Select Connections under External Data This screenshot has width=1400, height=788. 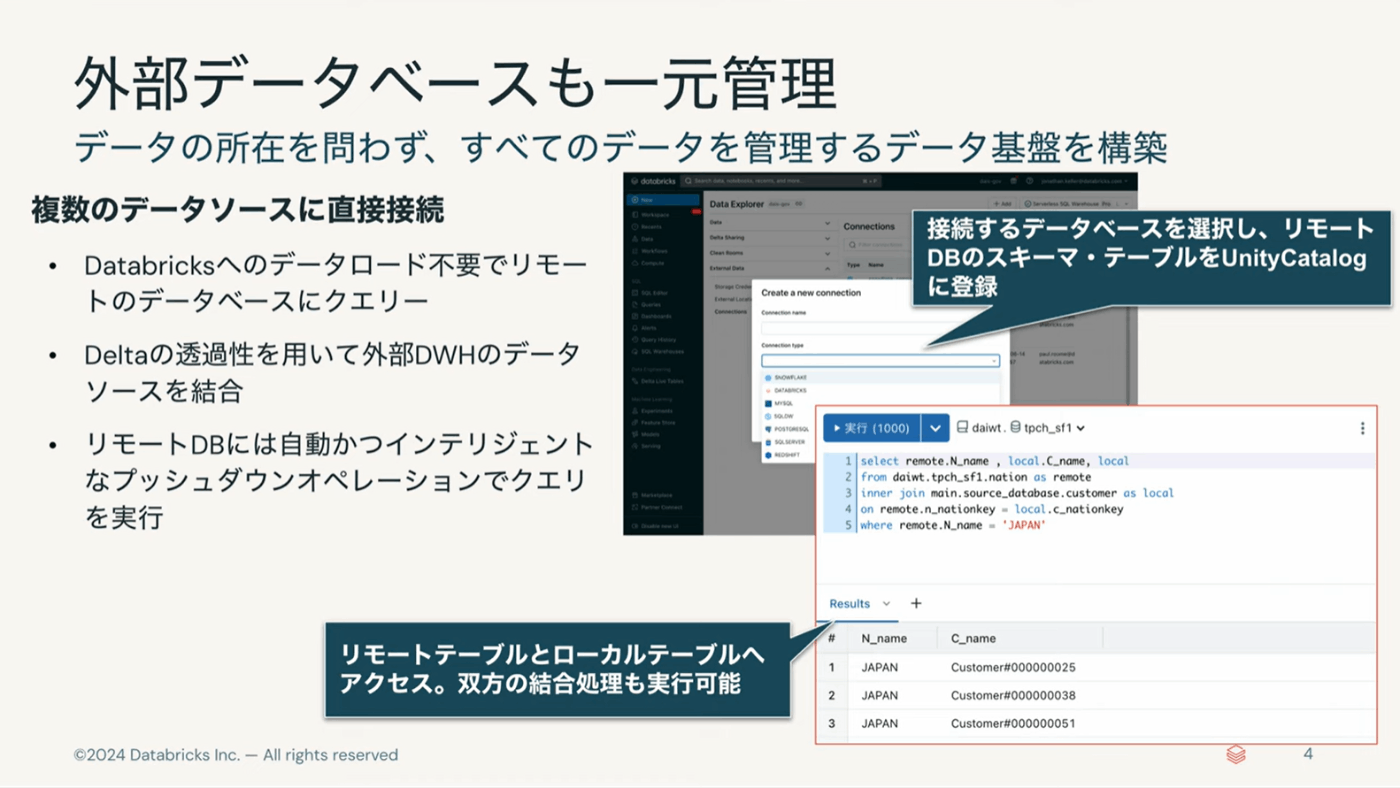[x=731, y=312]
